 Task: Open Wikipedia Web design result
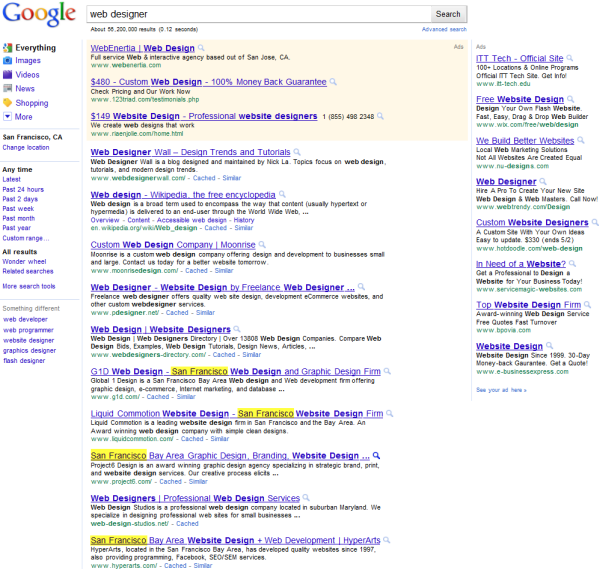183,194
